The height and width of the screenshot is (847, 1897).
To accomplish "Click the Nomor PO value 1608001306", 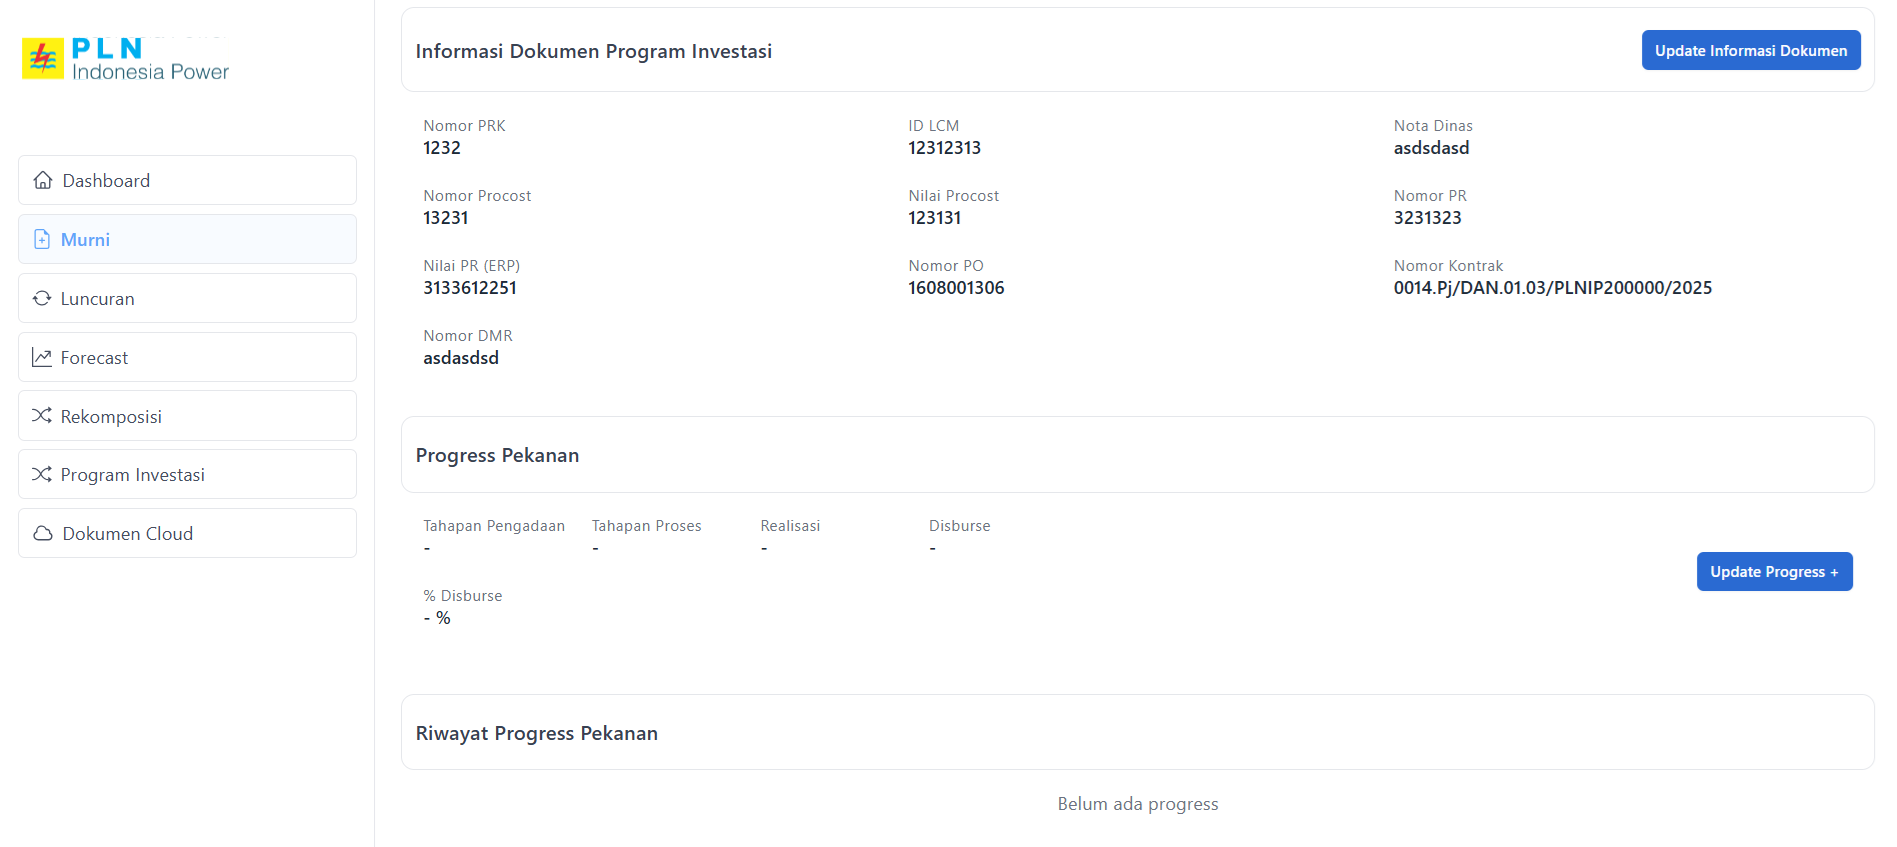I will (x=956, y=288).
